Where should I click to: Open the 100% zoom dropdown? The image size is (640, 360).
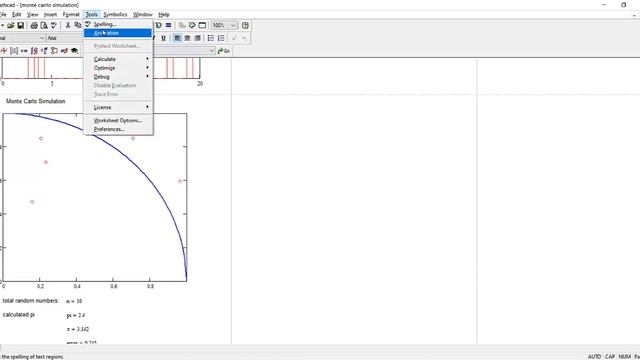click(233, 25)
